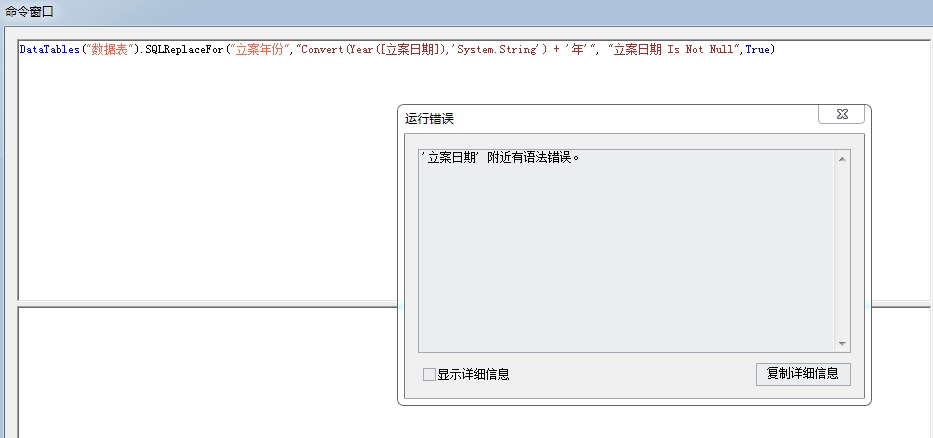Click the 运行错误 dialog title
The width and height of the screenshot is (933, 438).
tap(430, 118)
